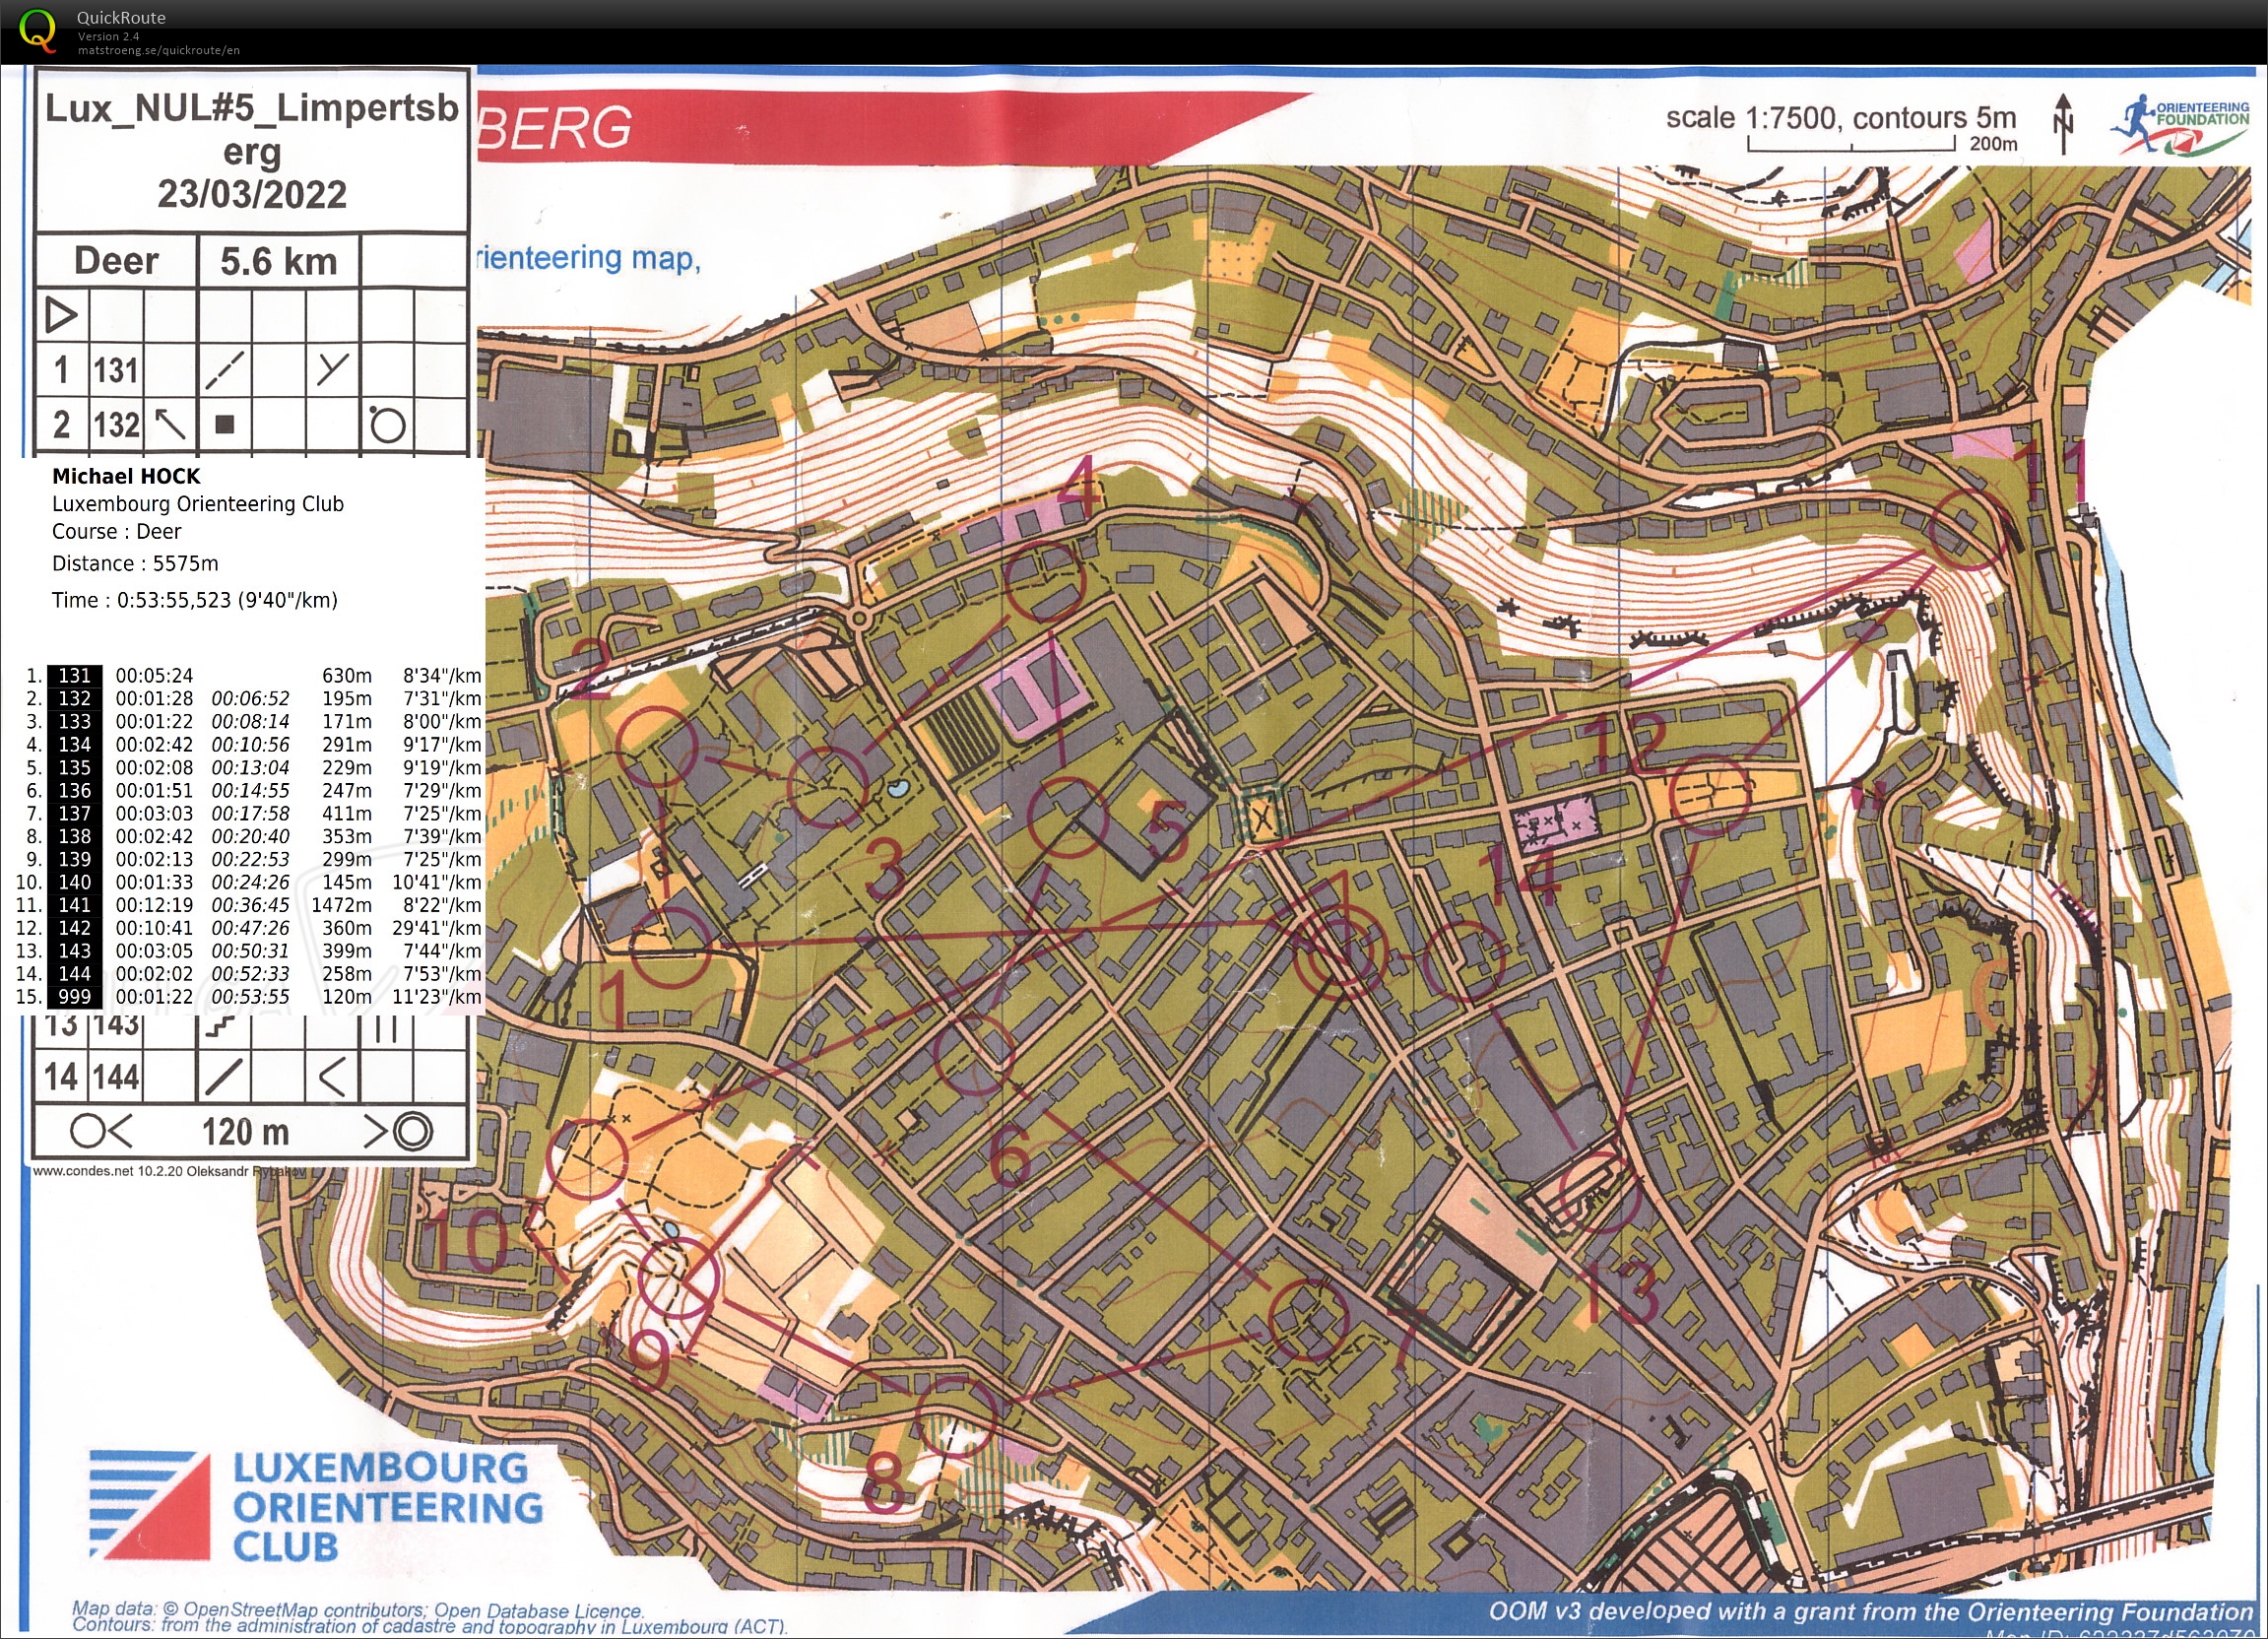
Task: Select split code 136 in the splits list
Action: point(75,791)
